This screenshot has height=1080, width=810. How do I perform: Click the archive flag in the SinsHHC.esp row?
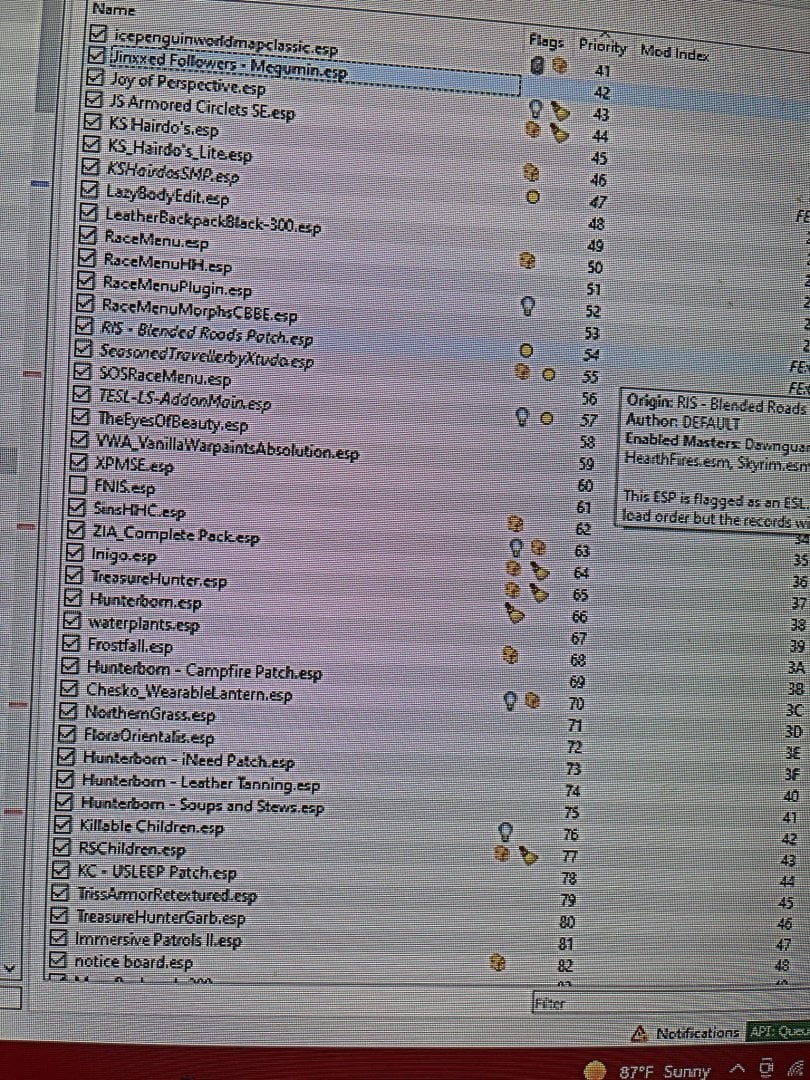515,525
